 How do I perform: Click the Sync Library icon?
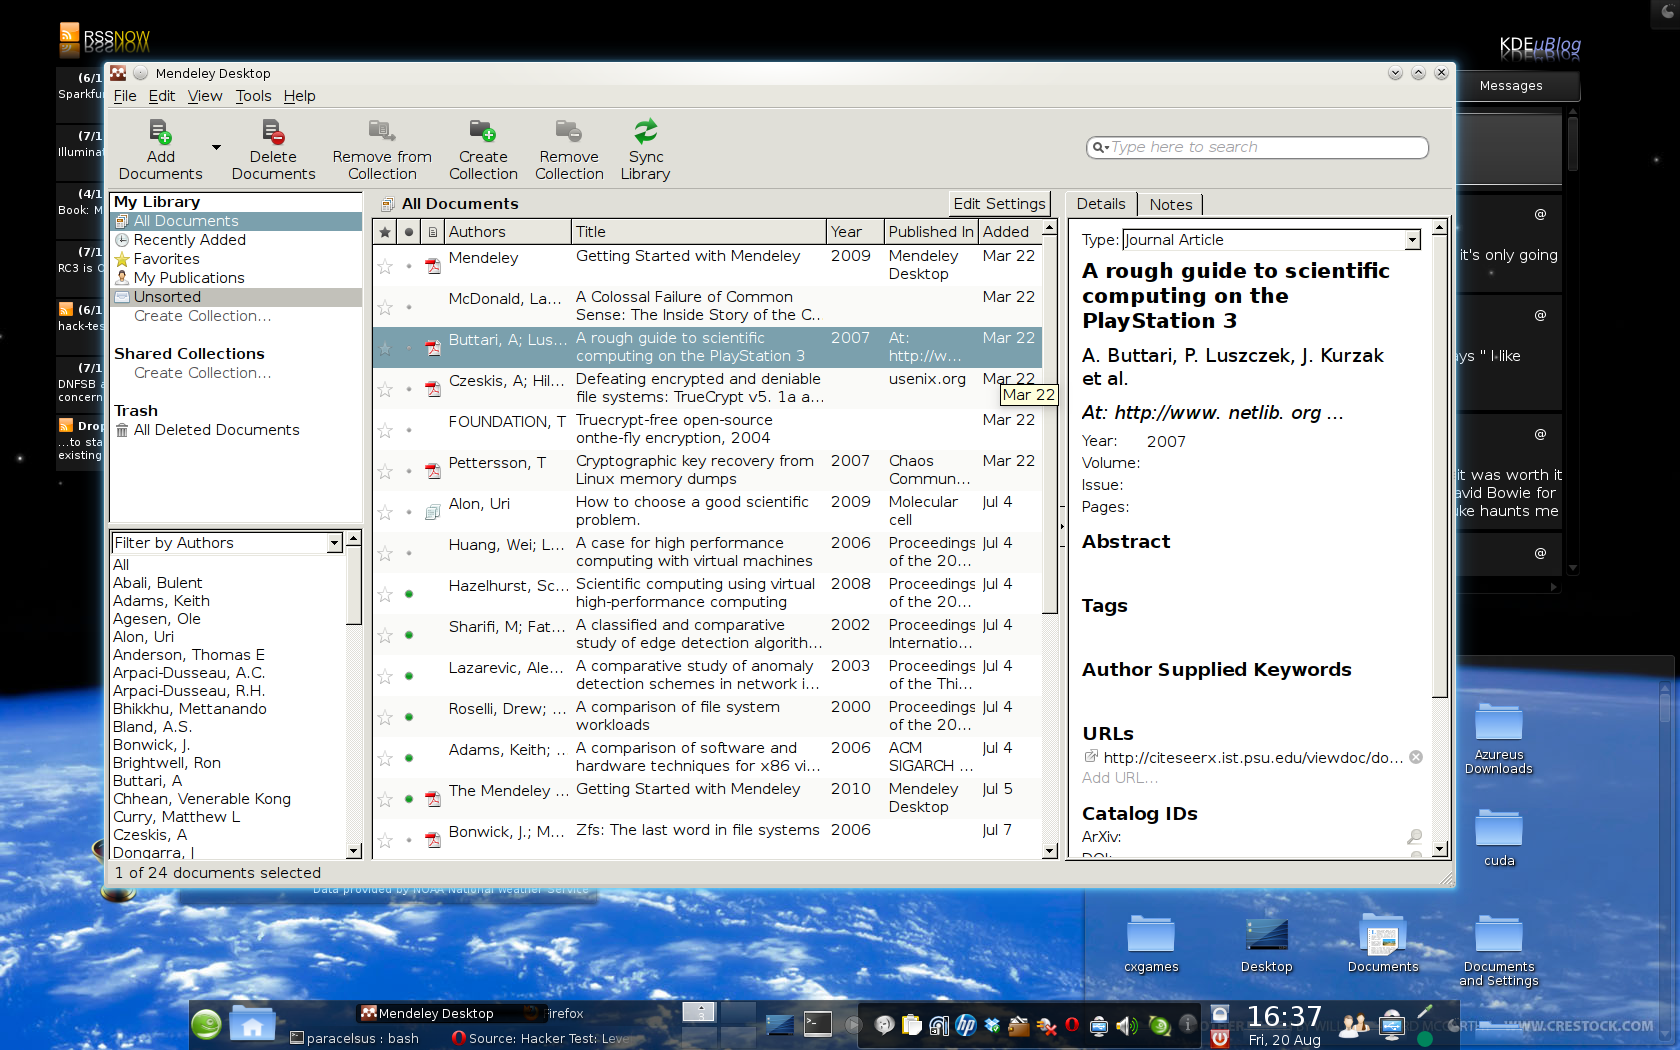(x=646, y=131)
